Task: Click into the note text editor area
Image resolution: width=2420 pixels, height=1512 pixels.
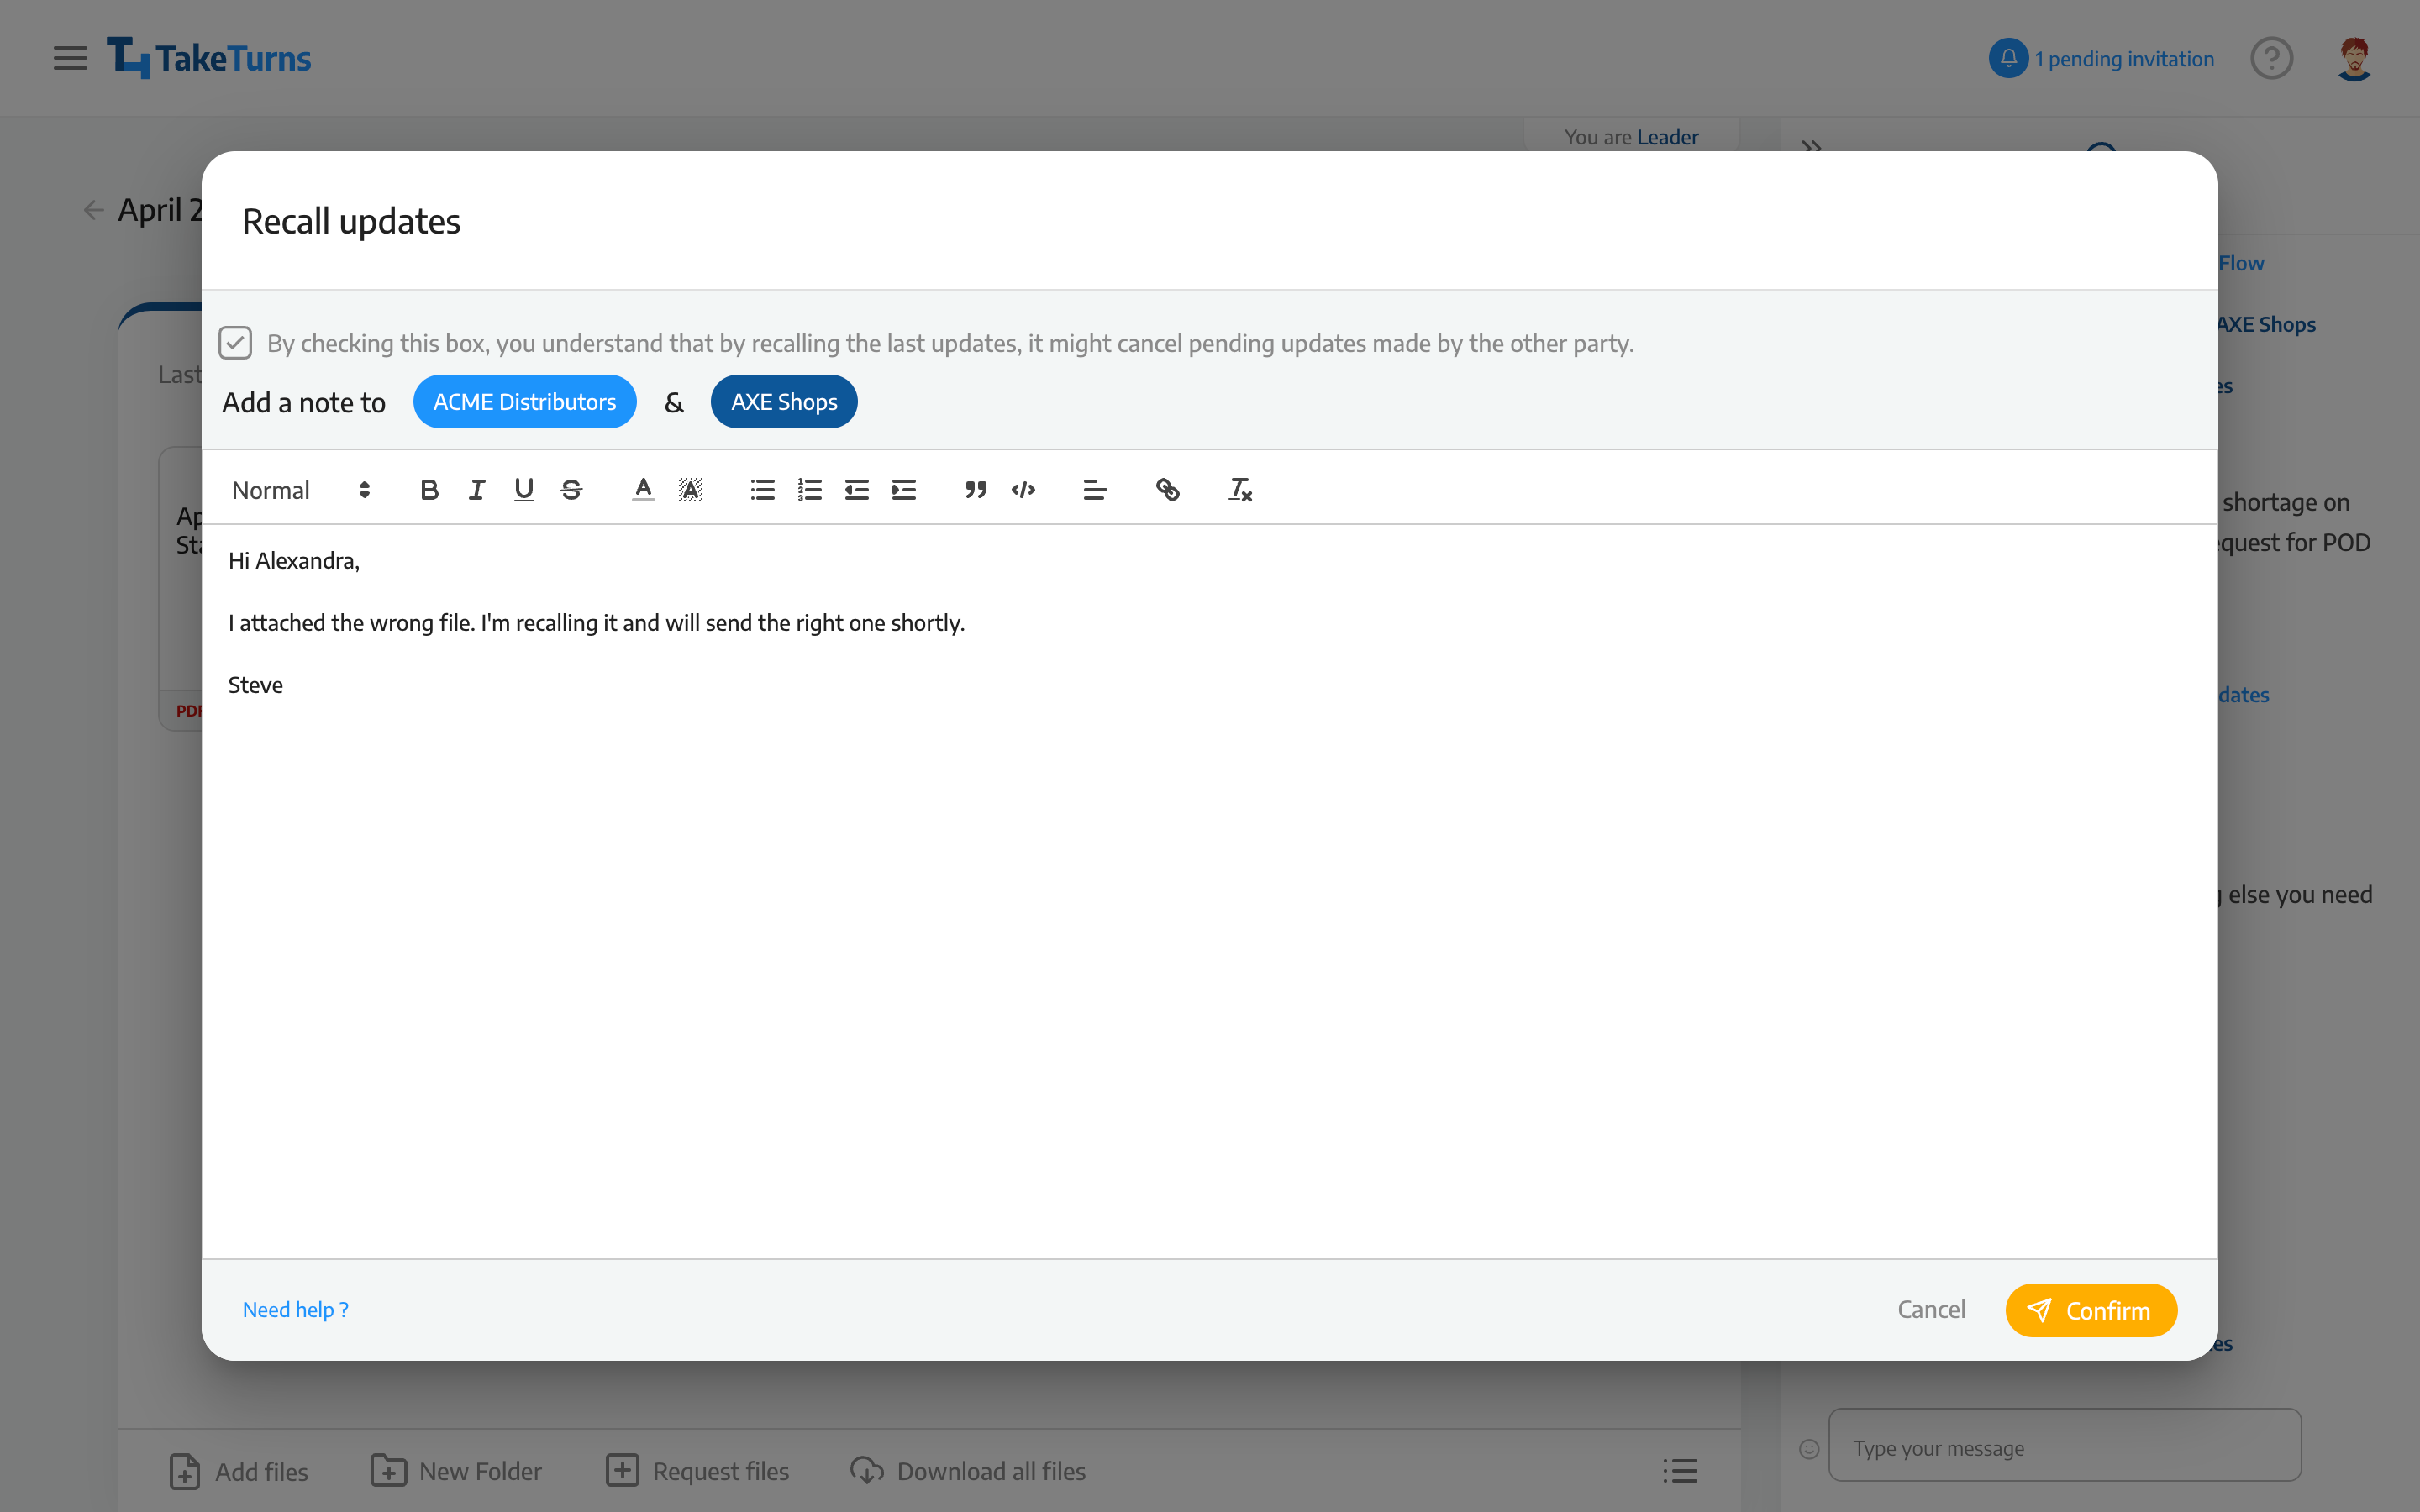Action: pos(1209,890)
